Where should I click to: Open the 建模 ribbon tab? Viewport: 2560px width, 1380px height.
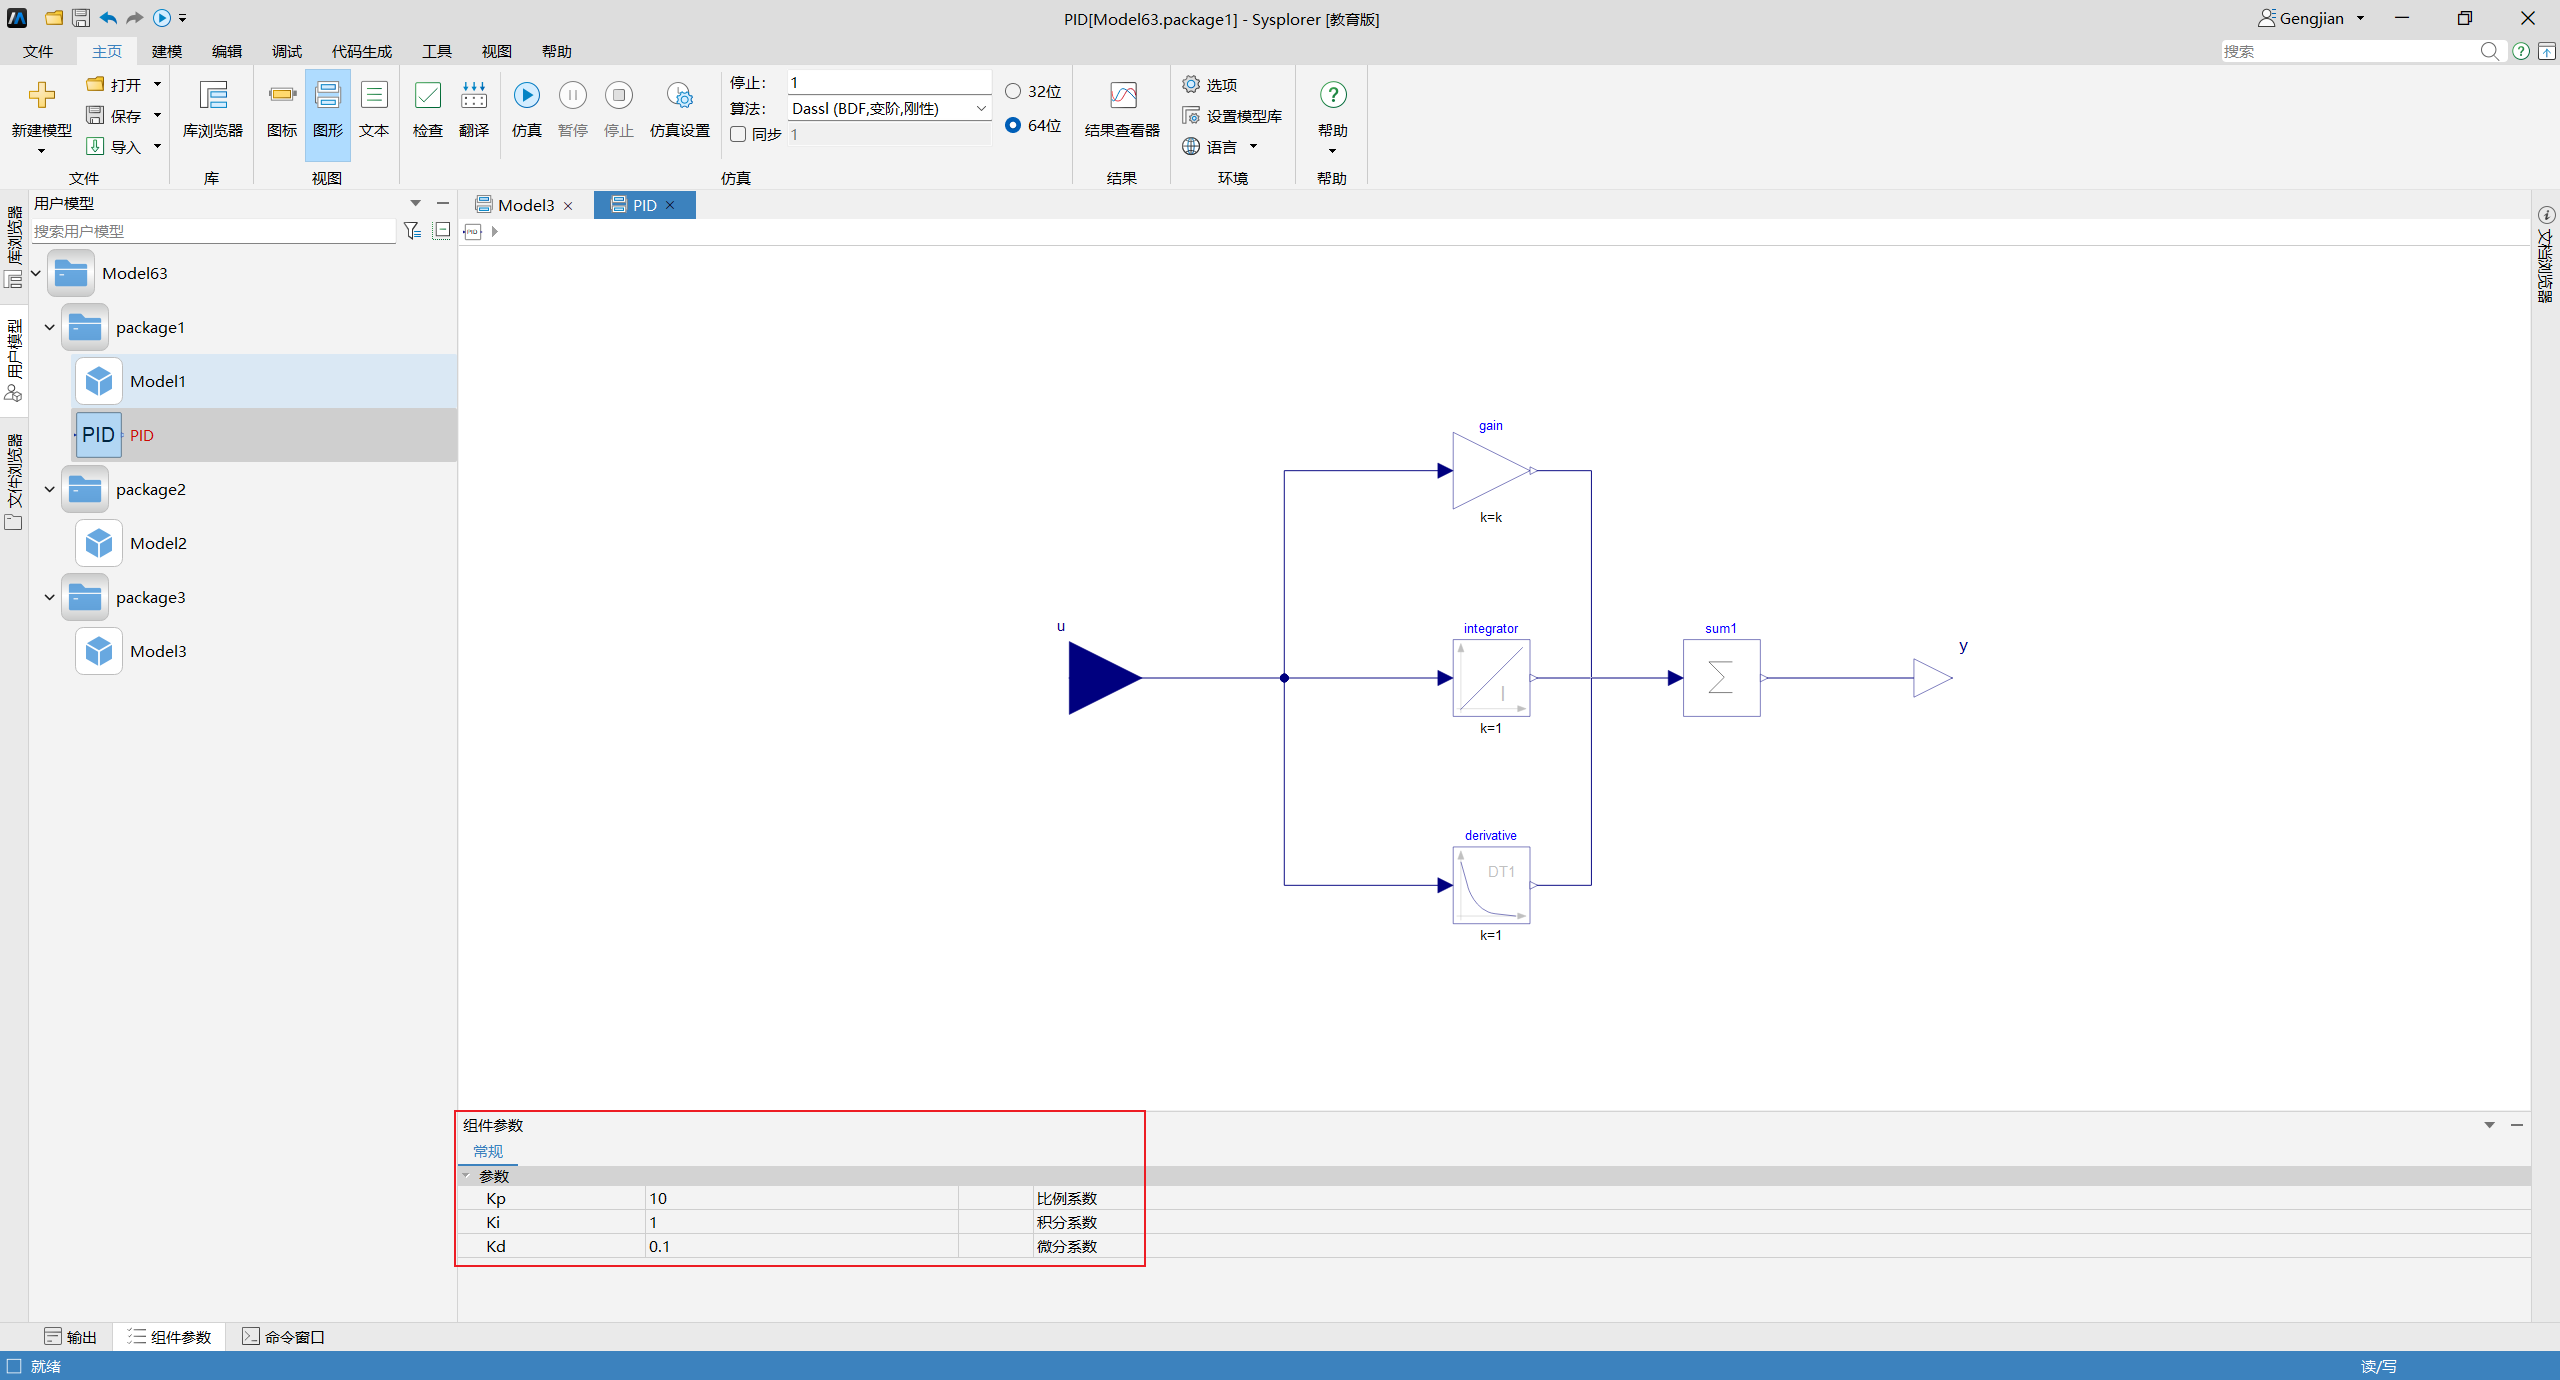click(167, 51)
